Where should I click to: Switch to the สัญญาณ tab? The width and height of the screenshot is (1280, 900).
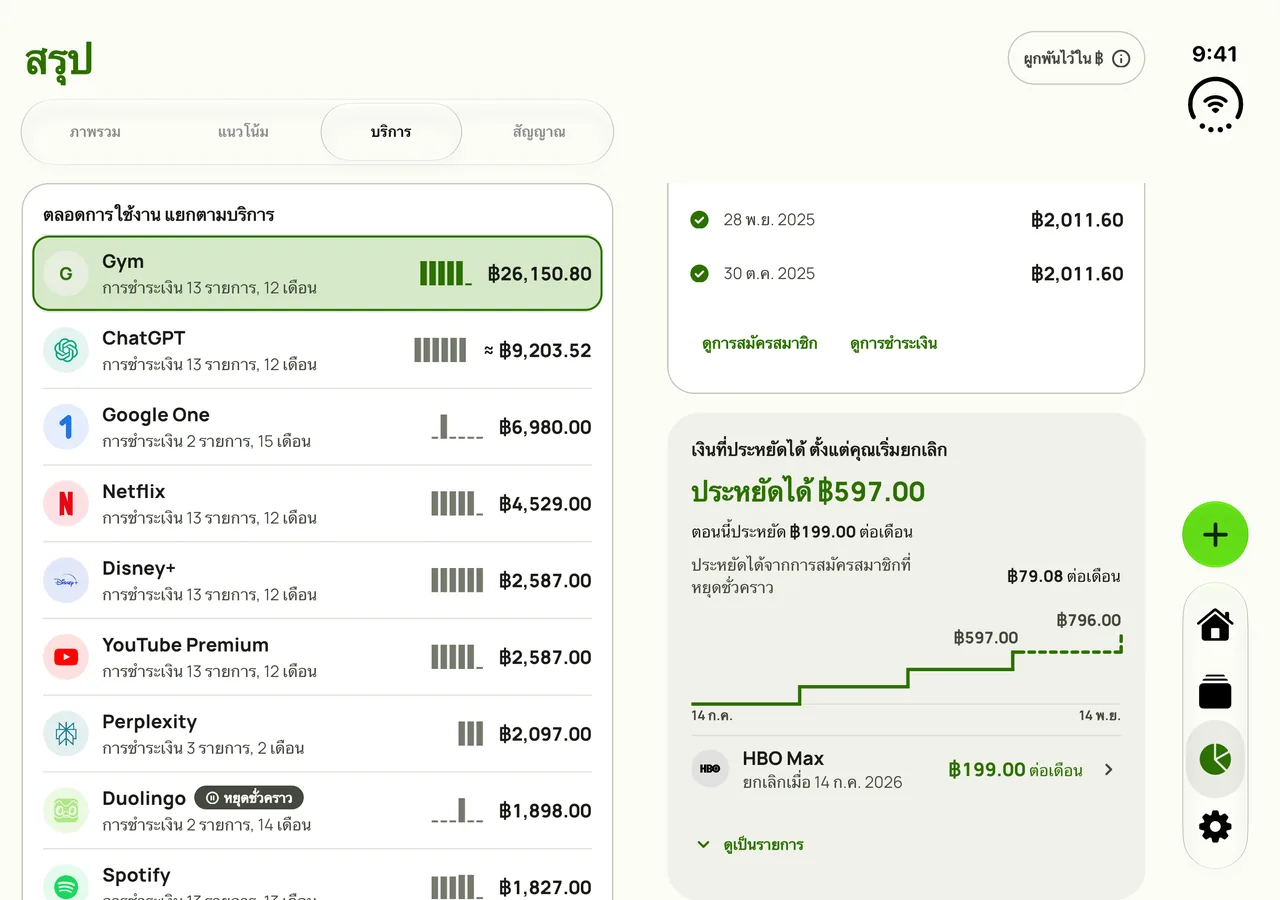539,132
